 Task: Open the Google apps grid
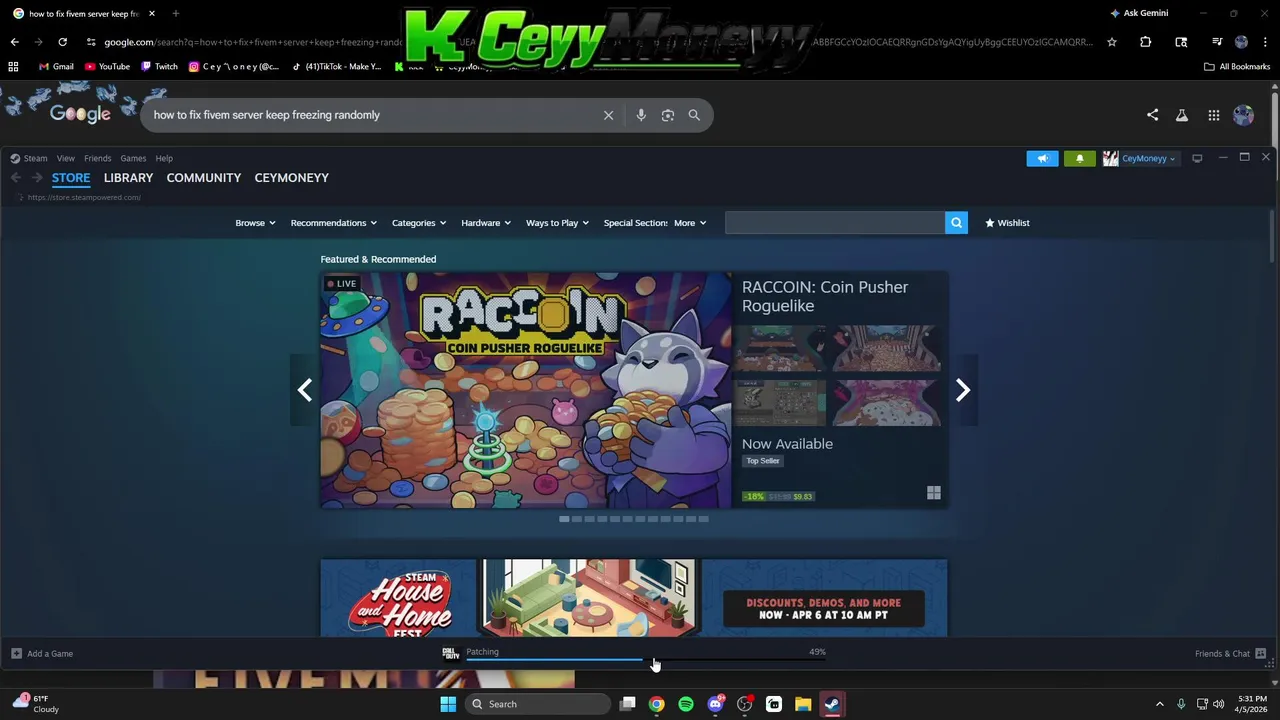click(1213, 115)
